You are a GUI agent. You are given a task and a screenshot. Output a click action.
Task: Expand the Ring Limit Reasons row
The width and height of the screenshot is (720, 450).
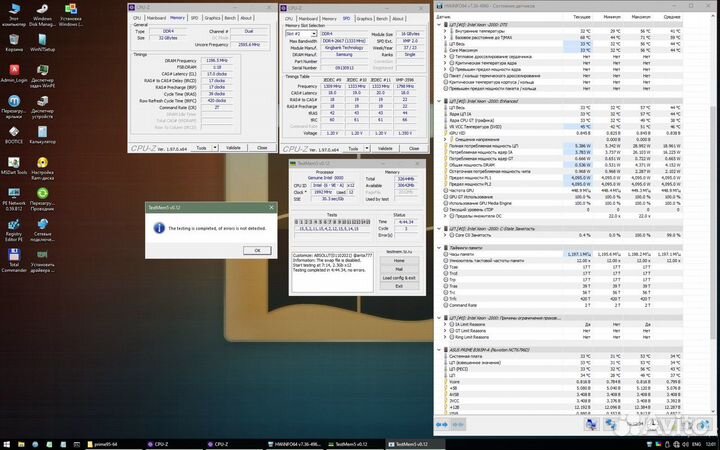tap(445, 337)
